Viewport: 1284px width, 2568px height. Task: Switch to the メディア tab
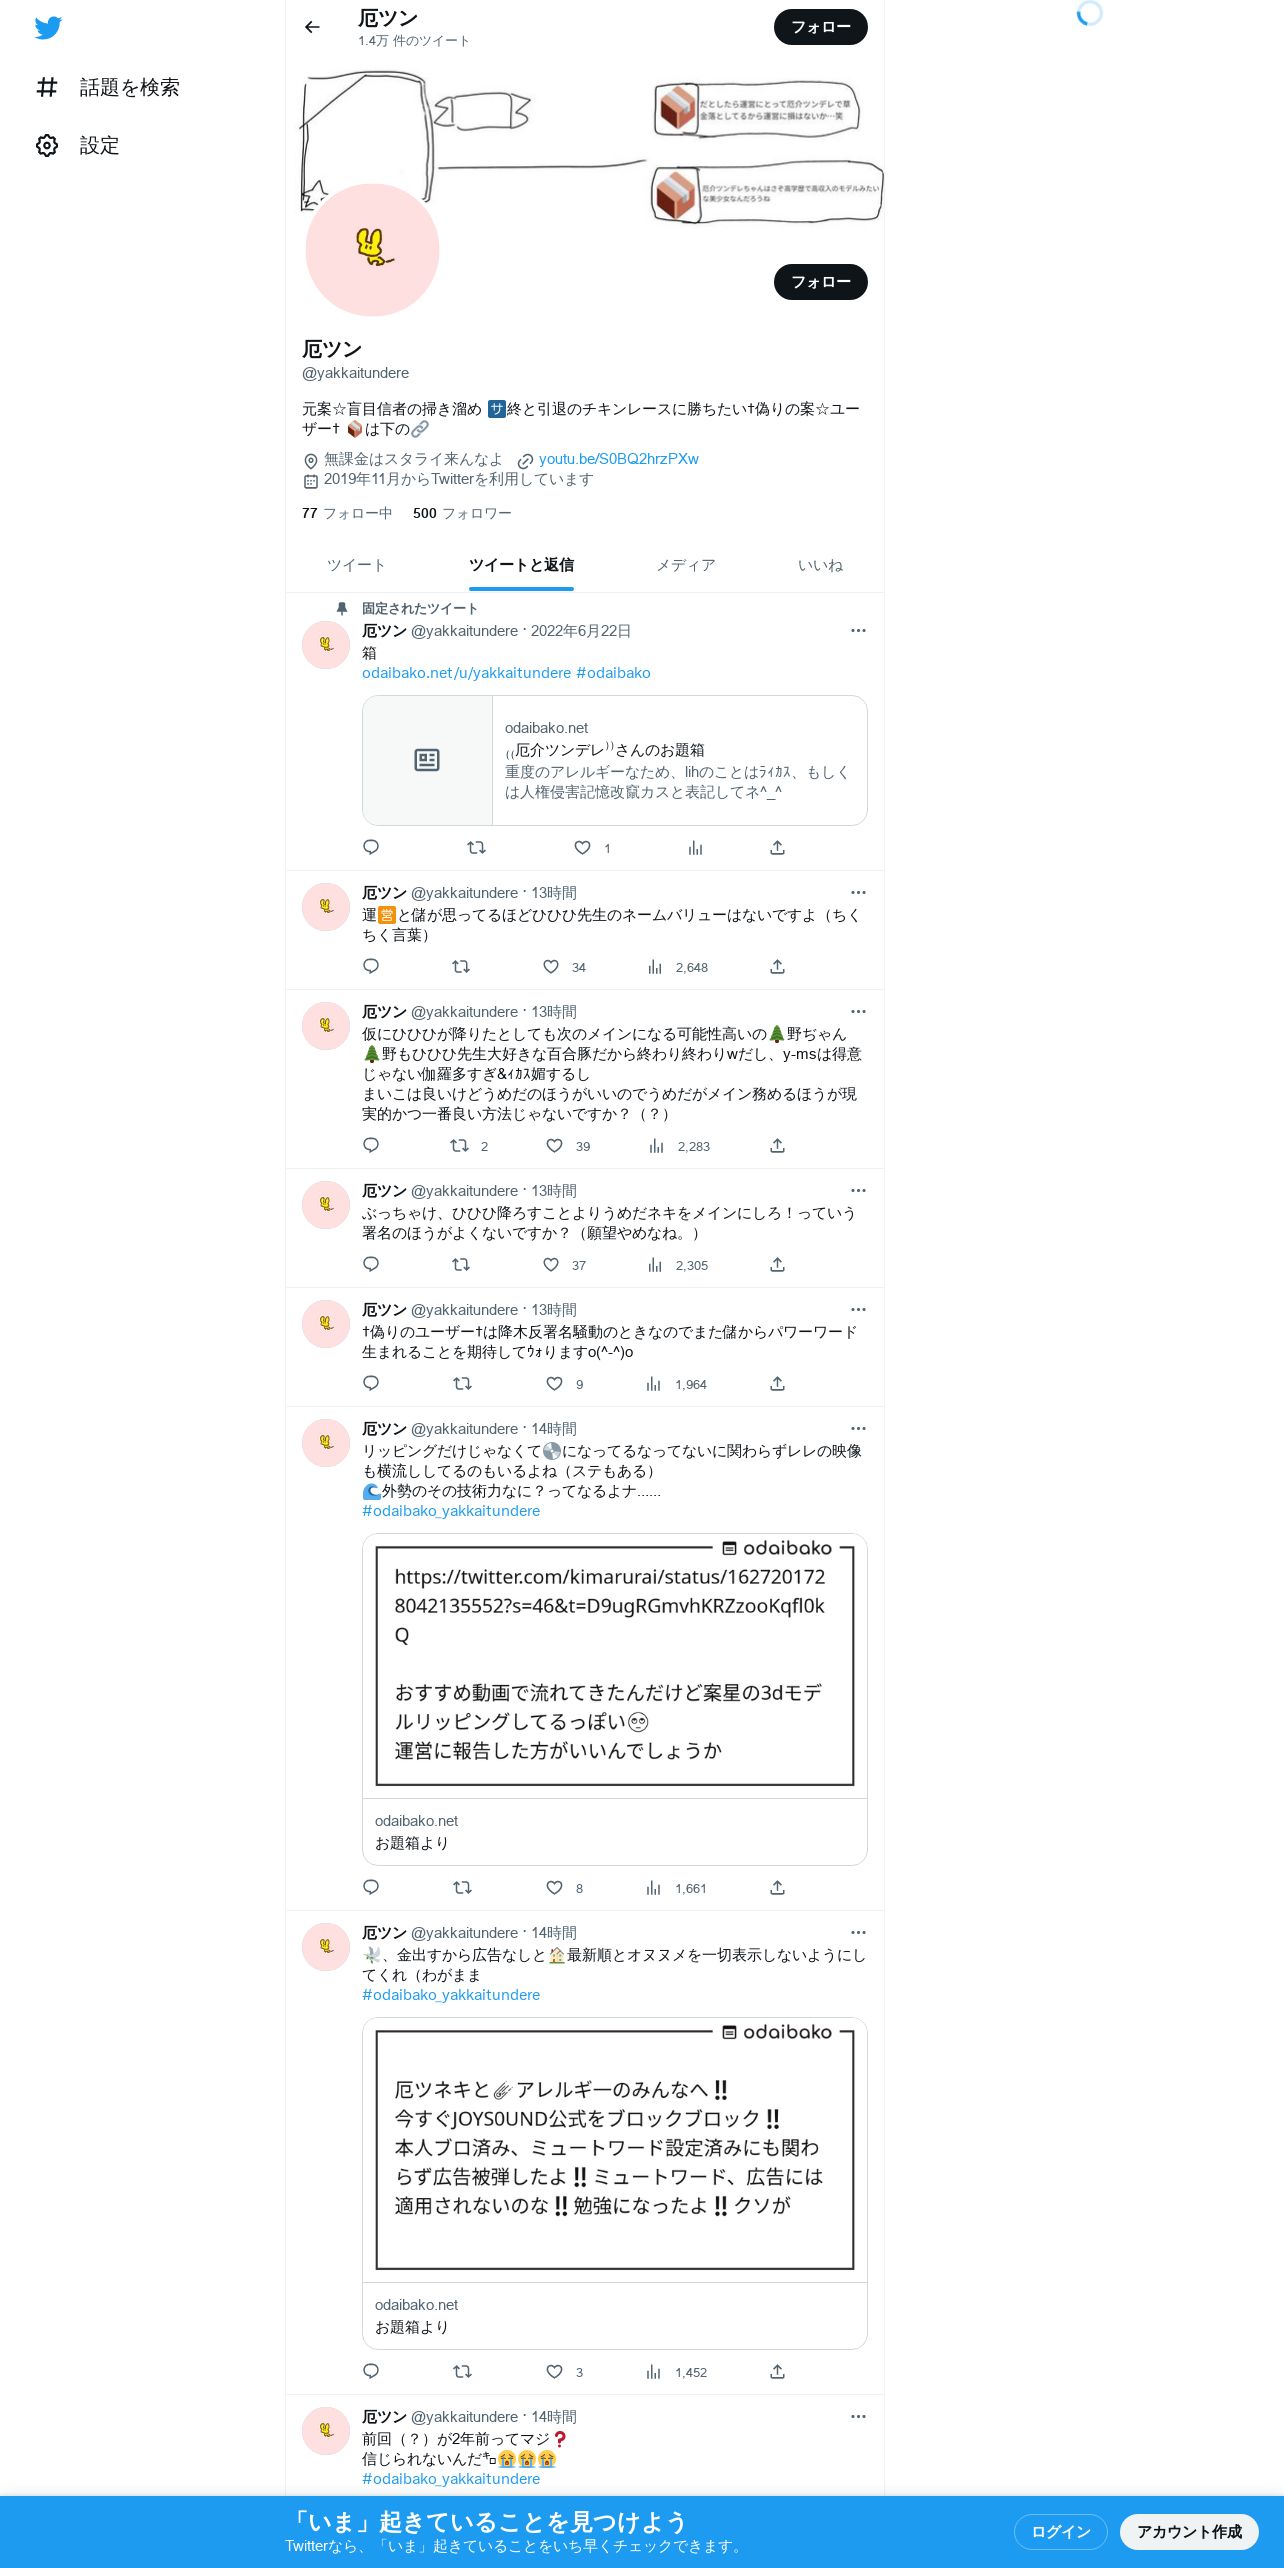(x=686, y=566)
